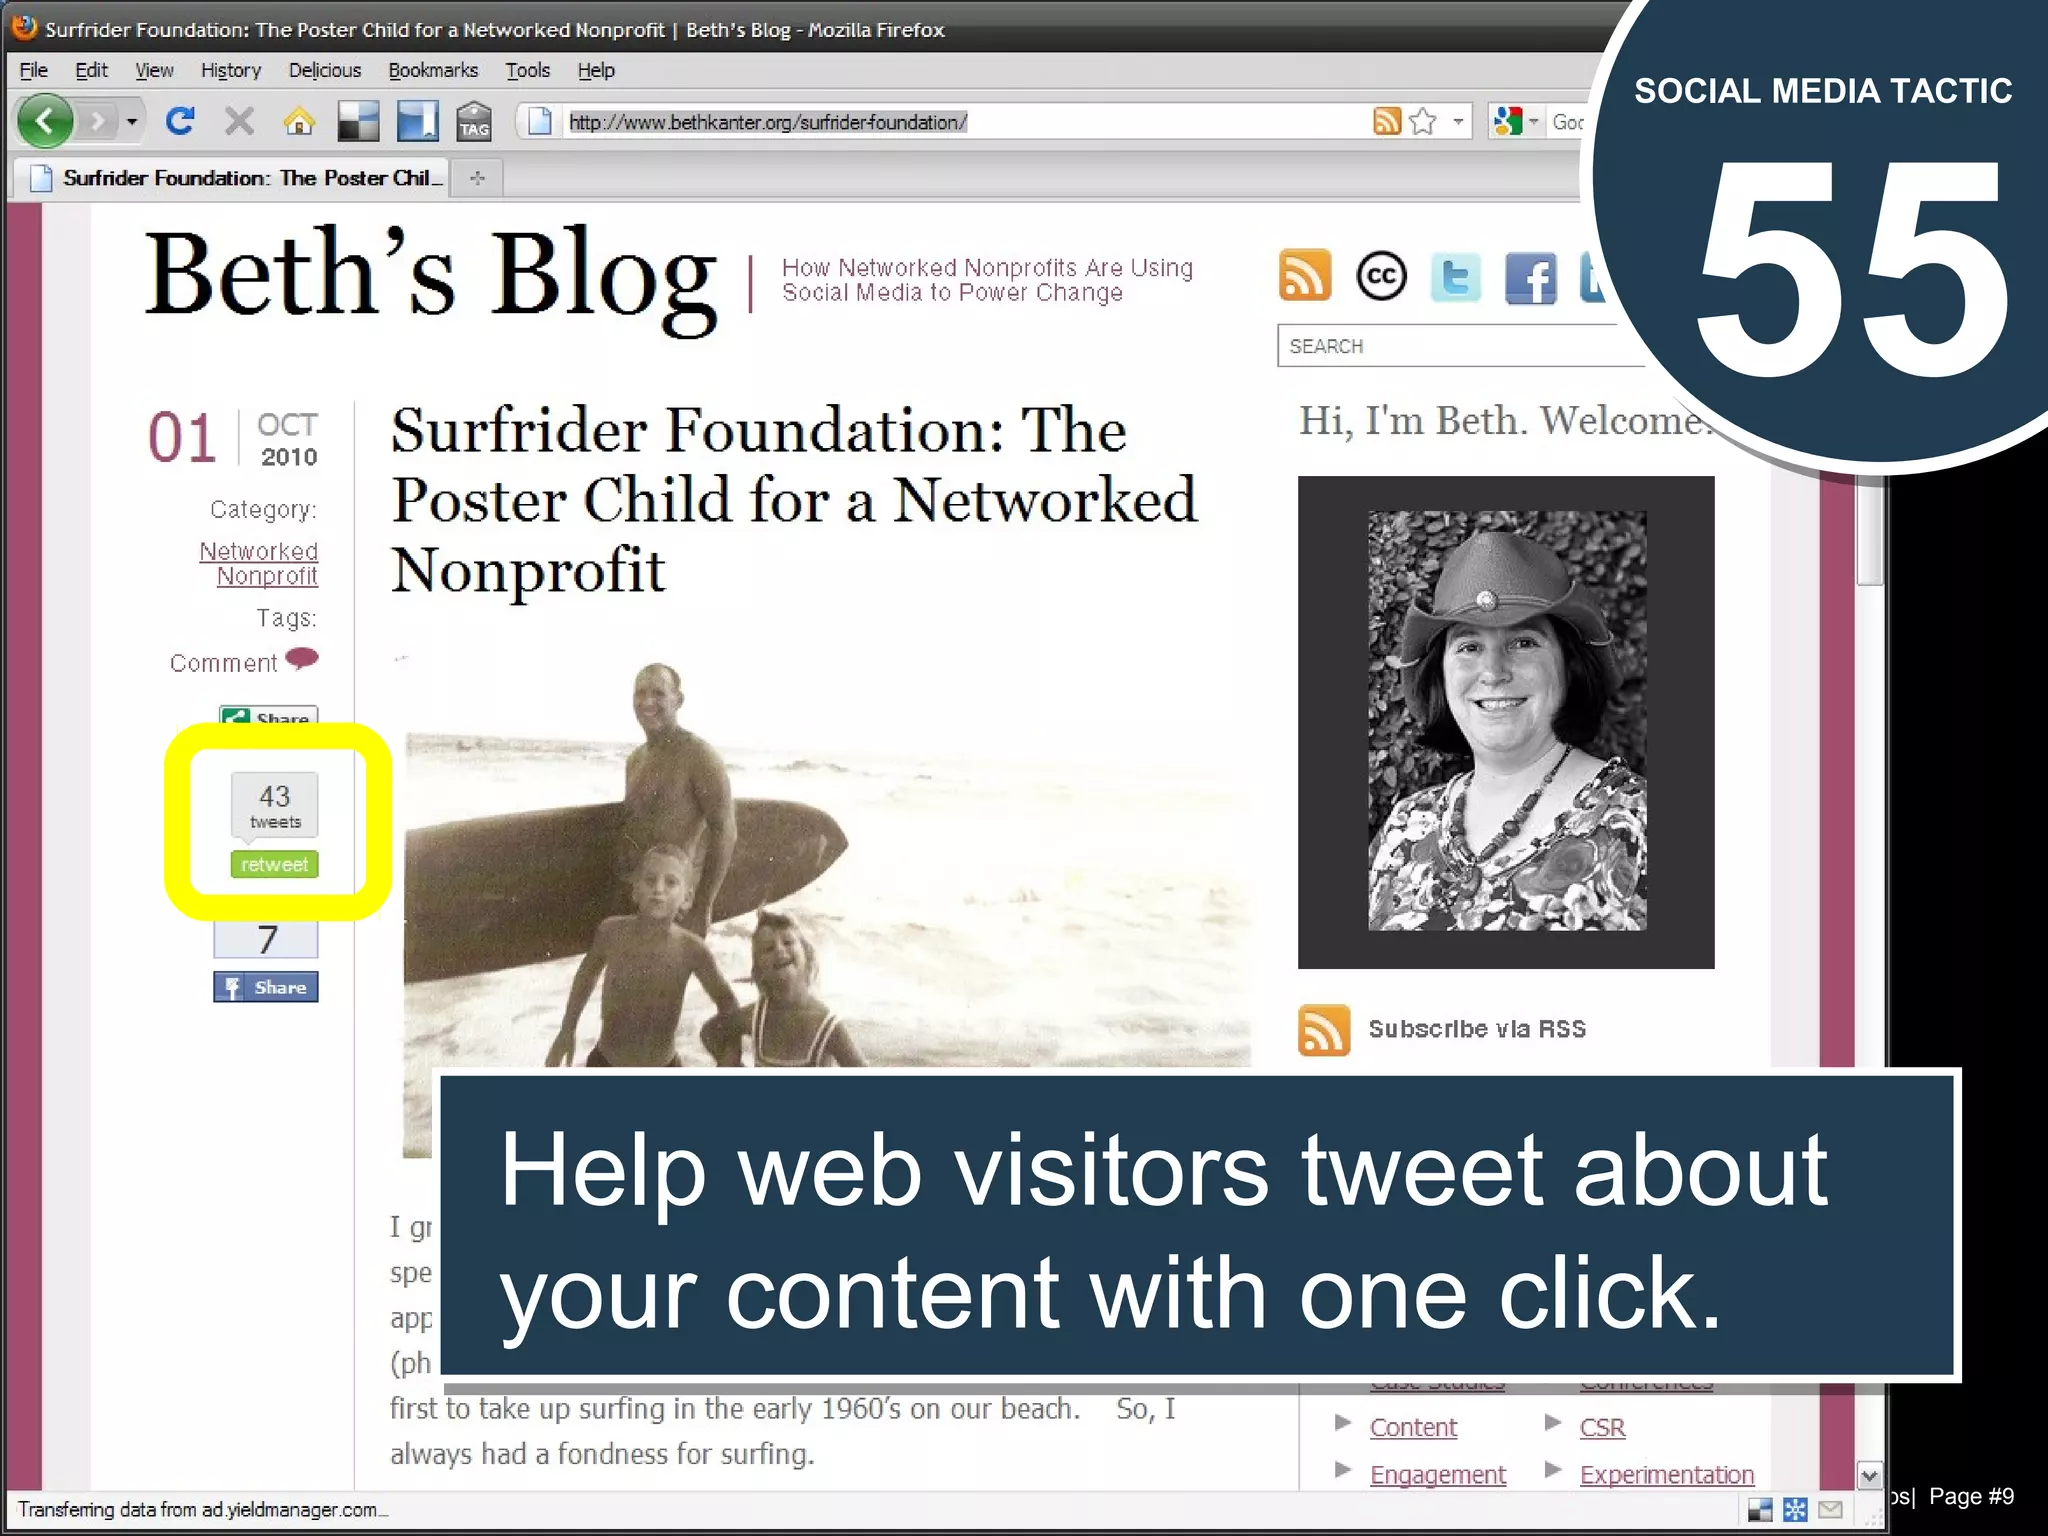The height and width of the screenshot is (1536, 2048).
Task: Open the Tools menu
Action: coord(527,70)
